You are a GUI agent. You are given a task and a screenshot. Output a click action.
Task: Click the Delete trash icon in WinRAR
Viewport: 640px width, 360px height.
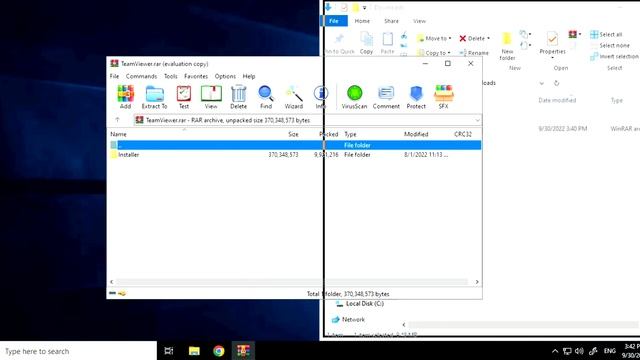(238, 97)
